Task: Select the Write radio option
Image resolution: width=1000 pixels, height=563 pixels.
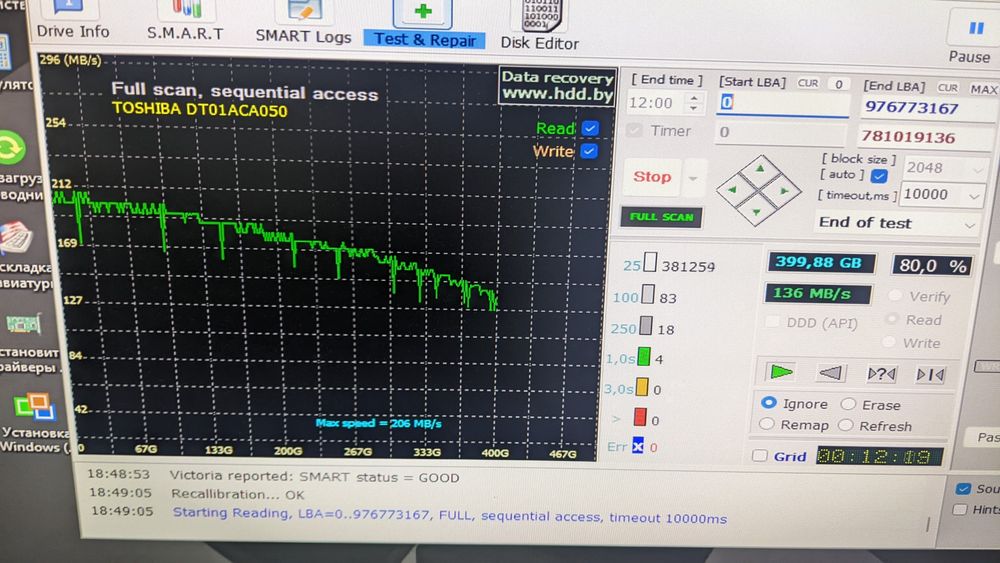Action: 889,342
